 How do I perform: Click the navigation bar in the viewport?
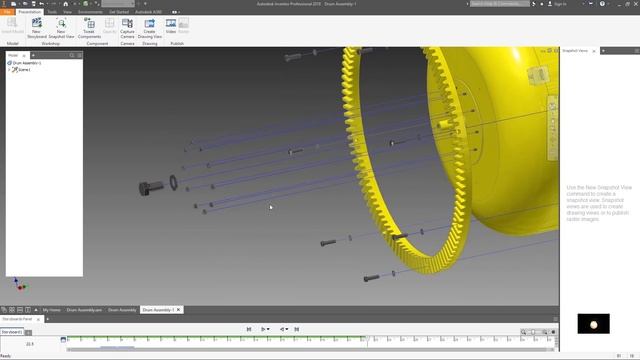click(552, 129)
